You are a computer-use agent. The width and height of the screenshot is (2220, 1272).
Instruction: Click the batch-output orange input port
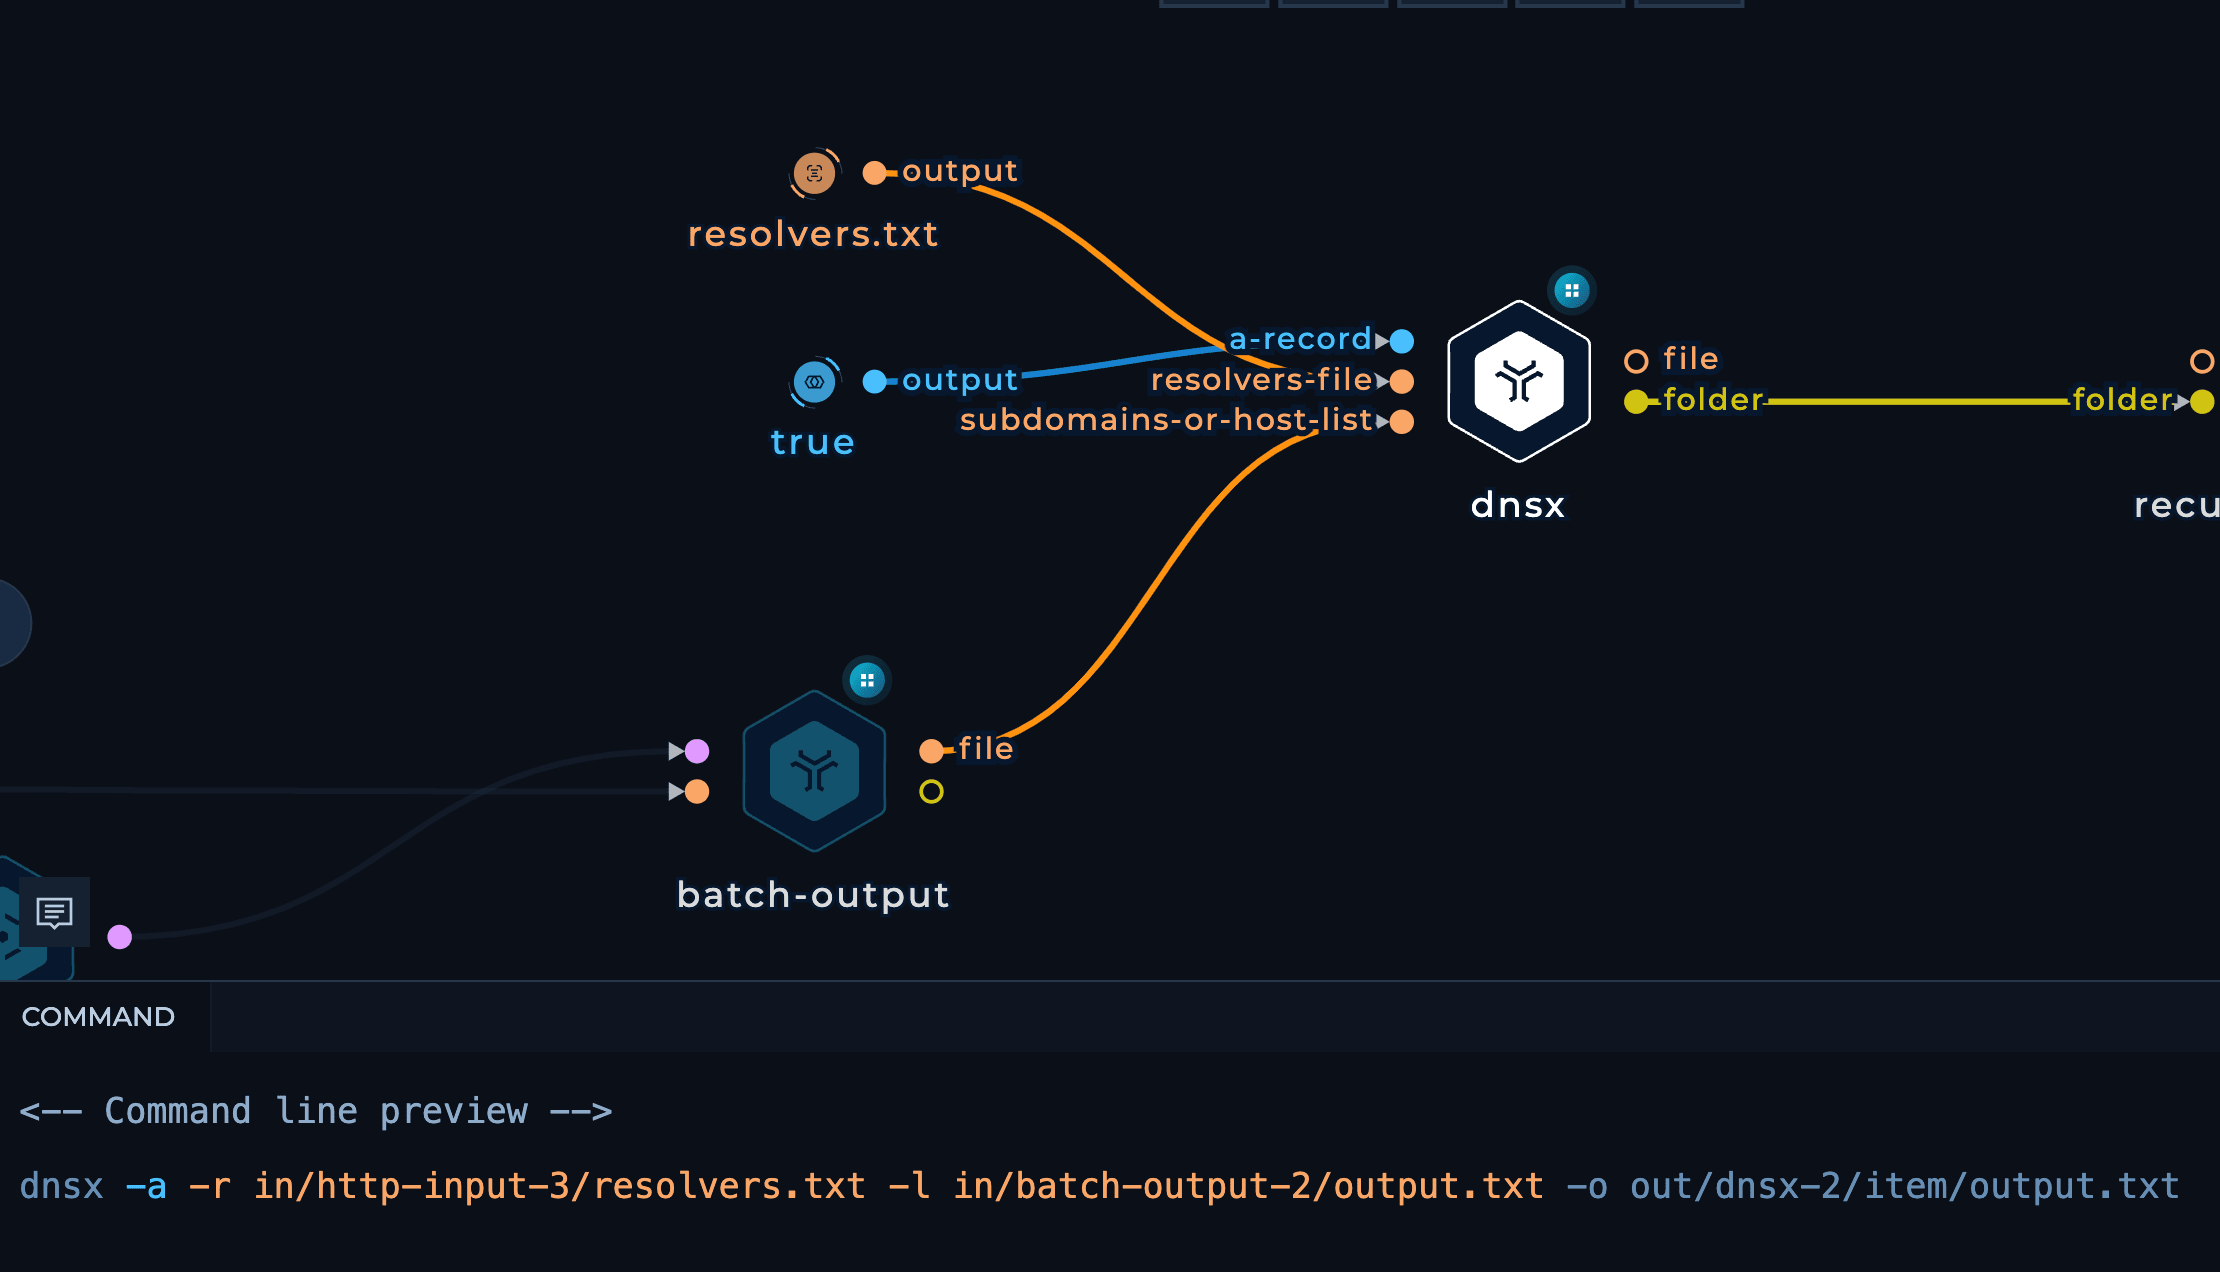697,792
